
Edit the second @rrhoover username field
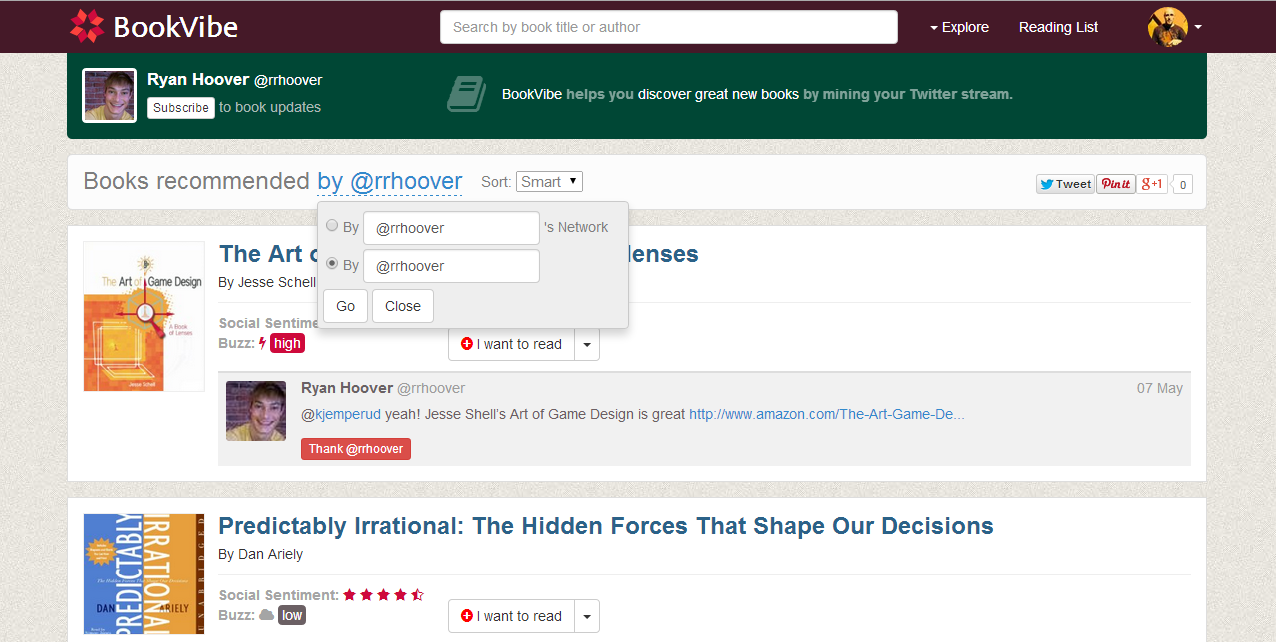coord(451,266)
